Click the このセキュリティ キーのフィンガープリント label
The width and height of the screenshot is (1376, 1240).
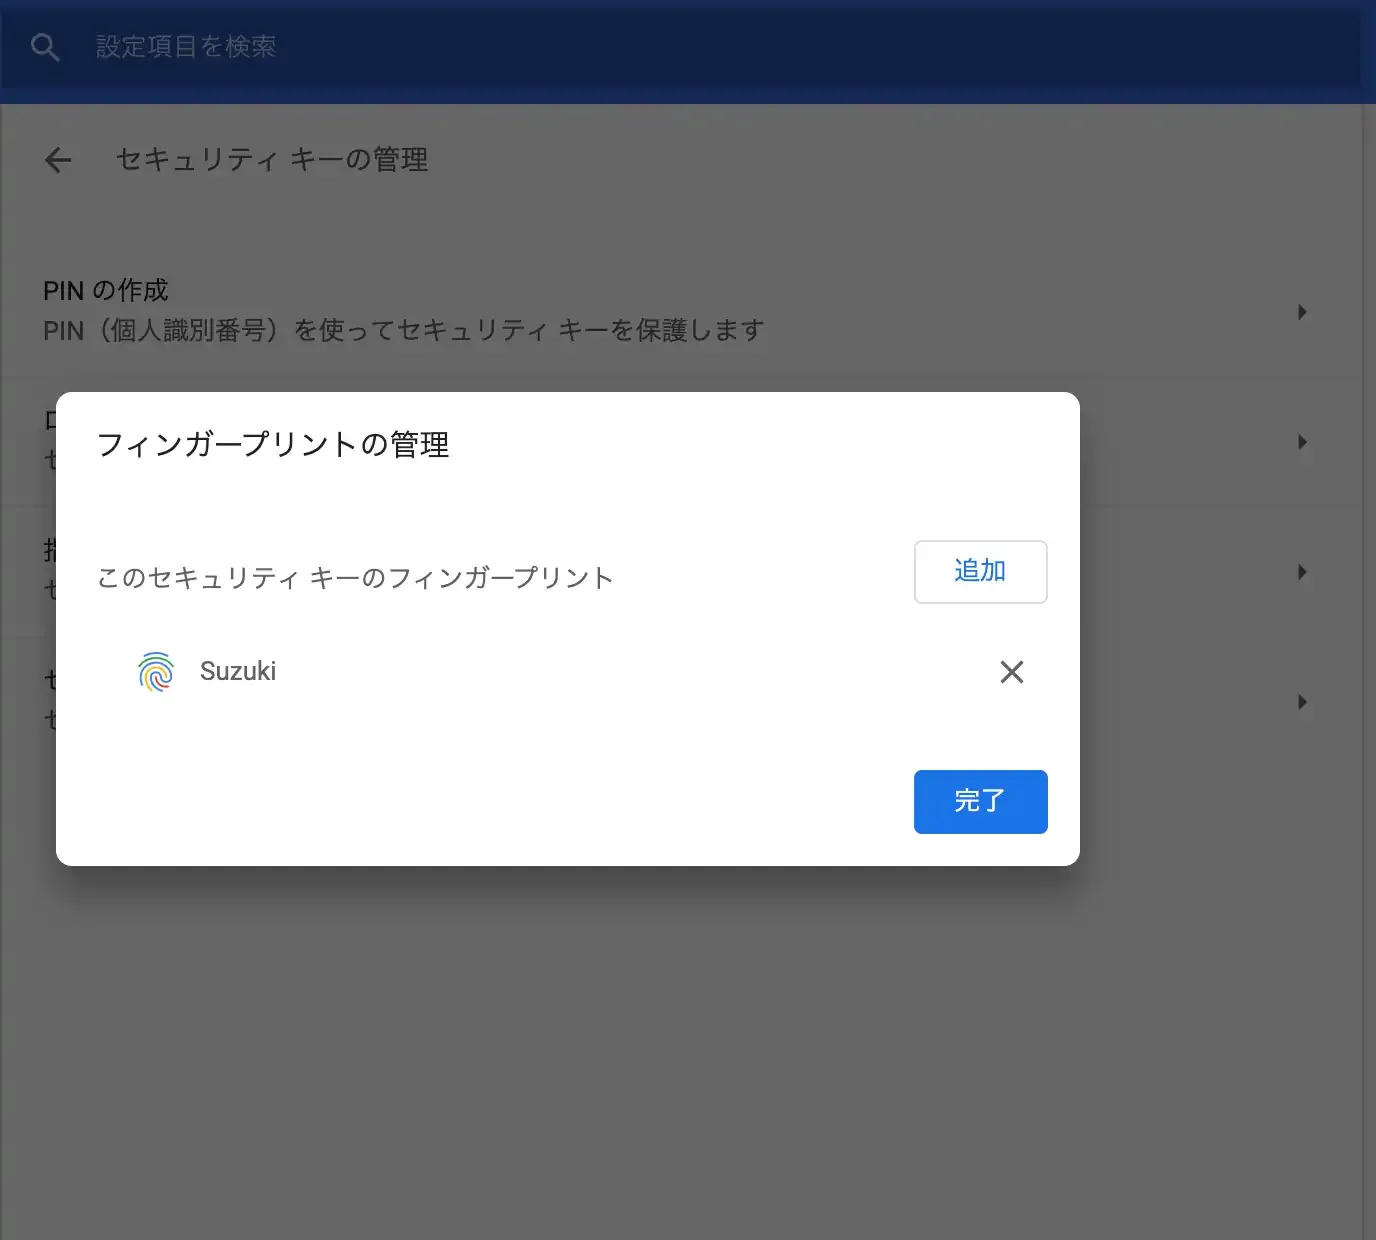click(355, 578)
